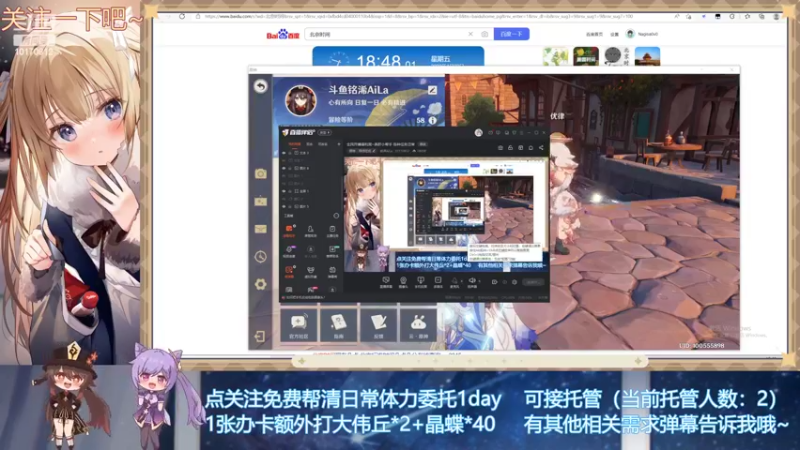Click the browser favorites star icon
The image size is (800, 450).
tap(747, 16)
